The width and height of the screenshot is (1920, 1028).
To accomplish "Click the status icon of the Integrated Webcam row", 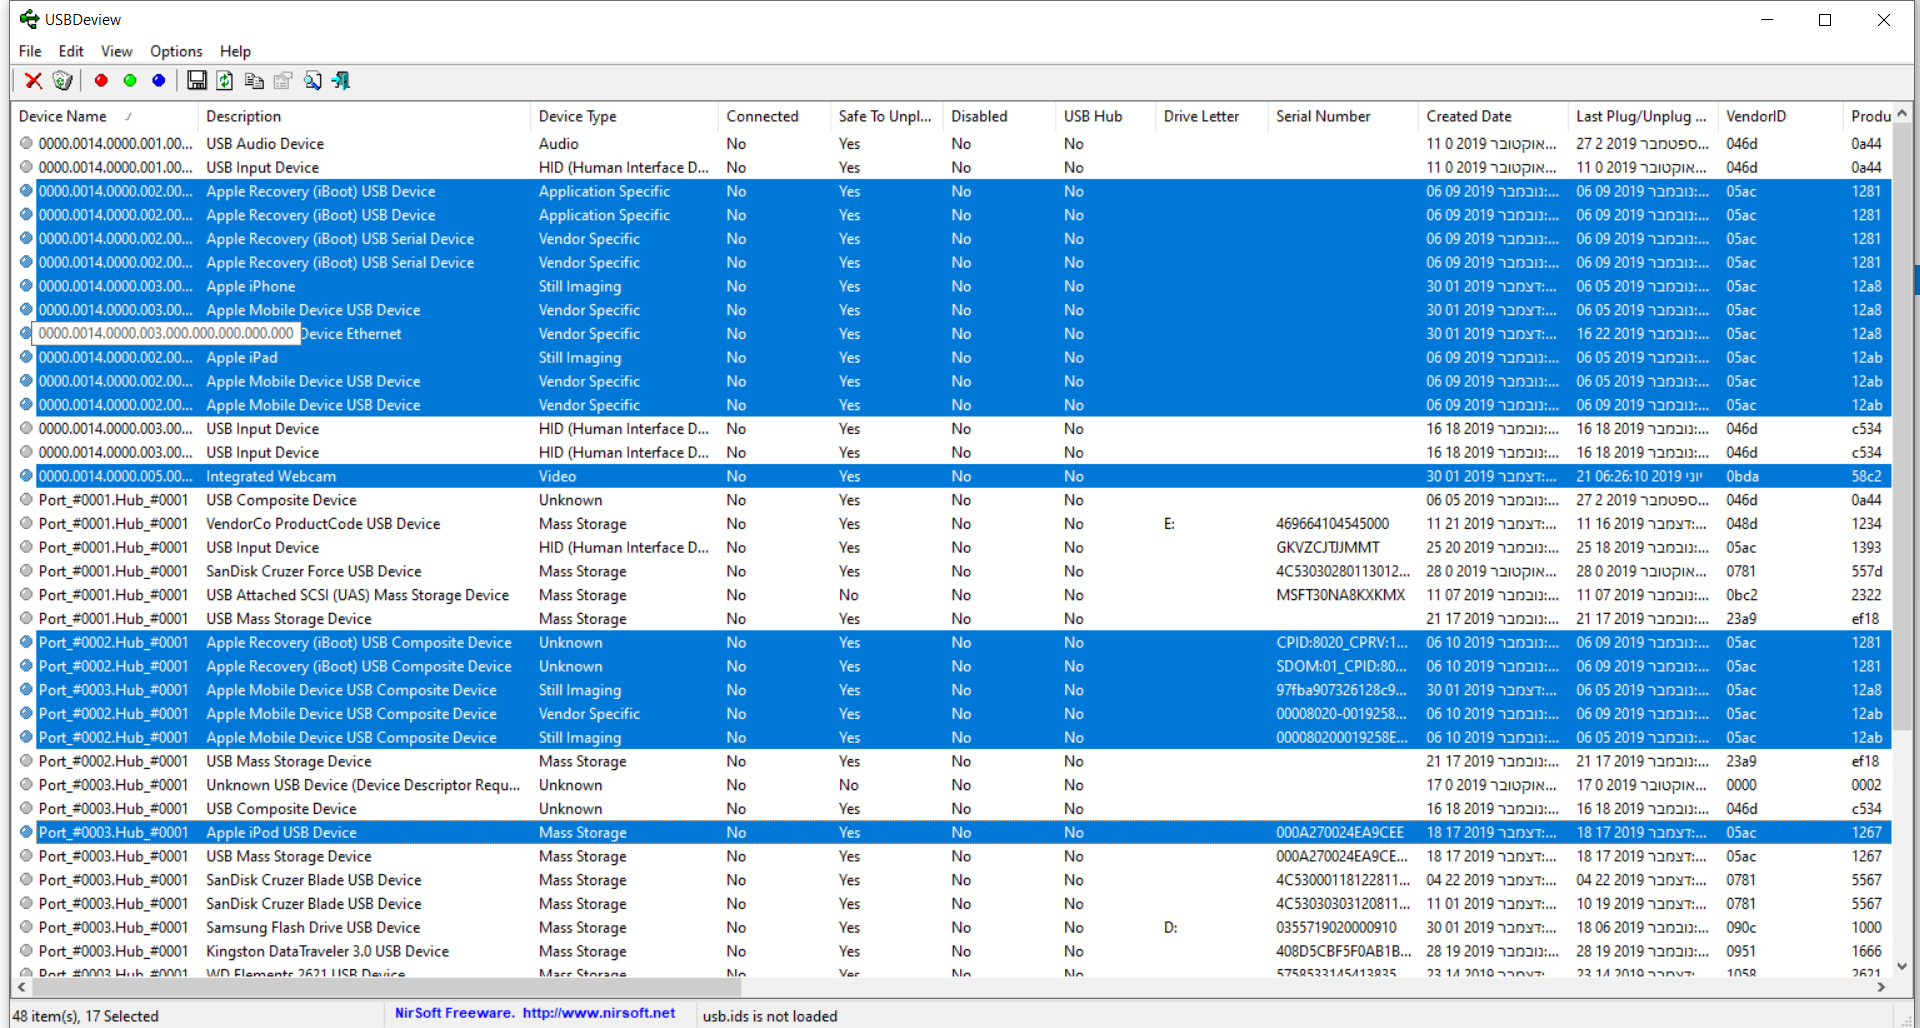I will 26,476.
